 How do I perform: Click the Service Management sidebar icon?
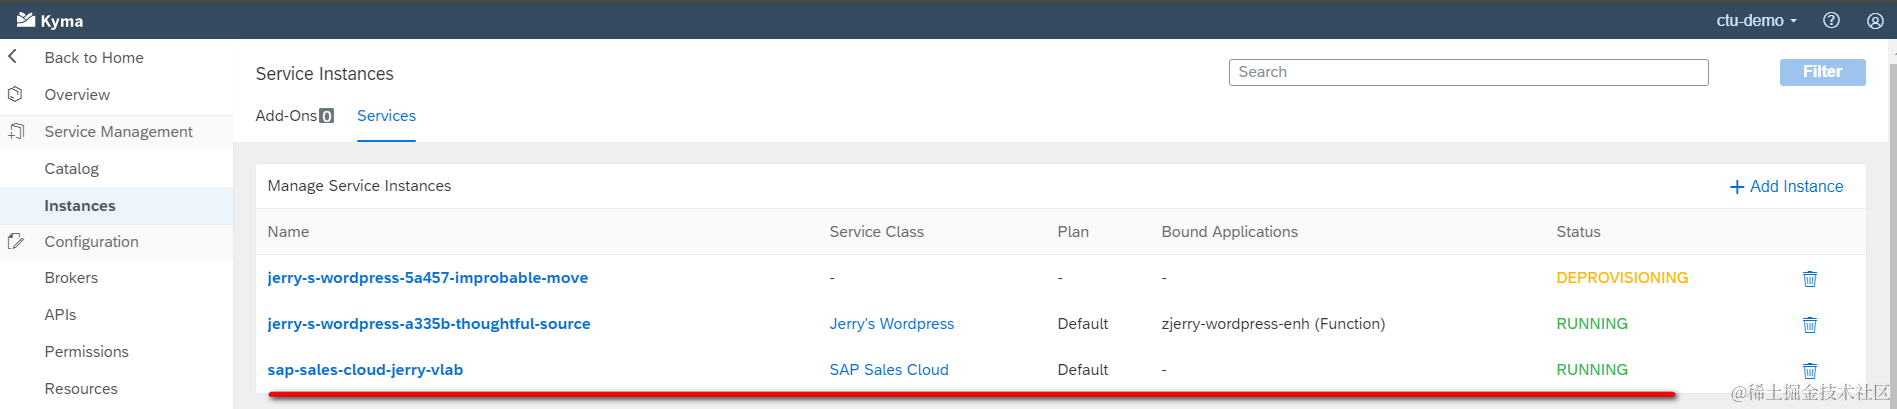pos(16,132)
